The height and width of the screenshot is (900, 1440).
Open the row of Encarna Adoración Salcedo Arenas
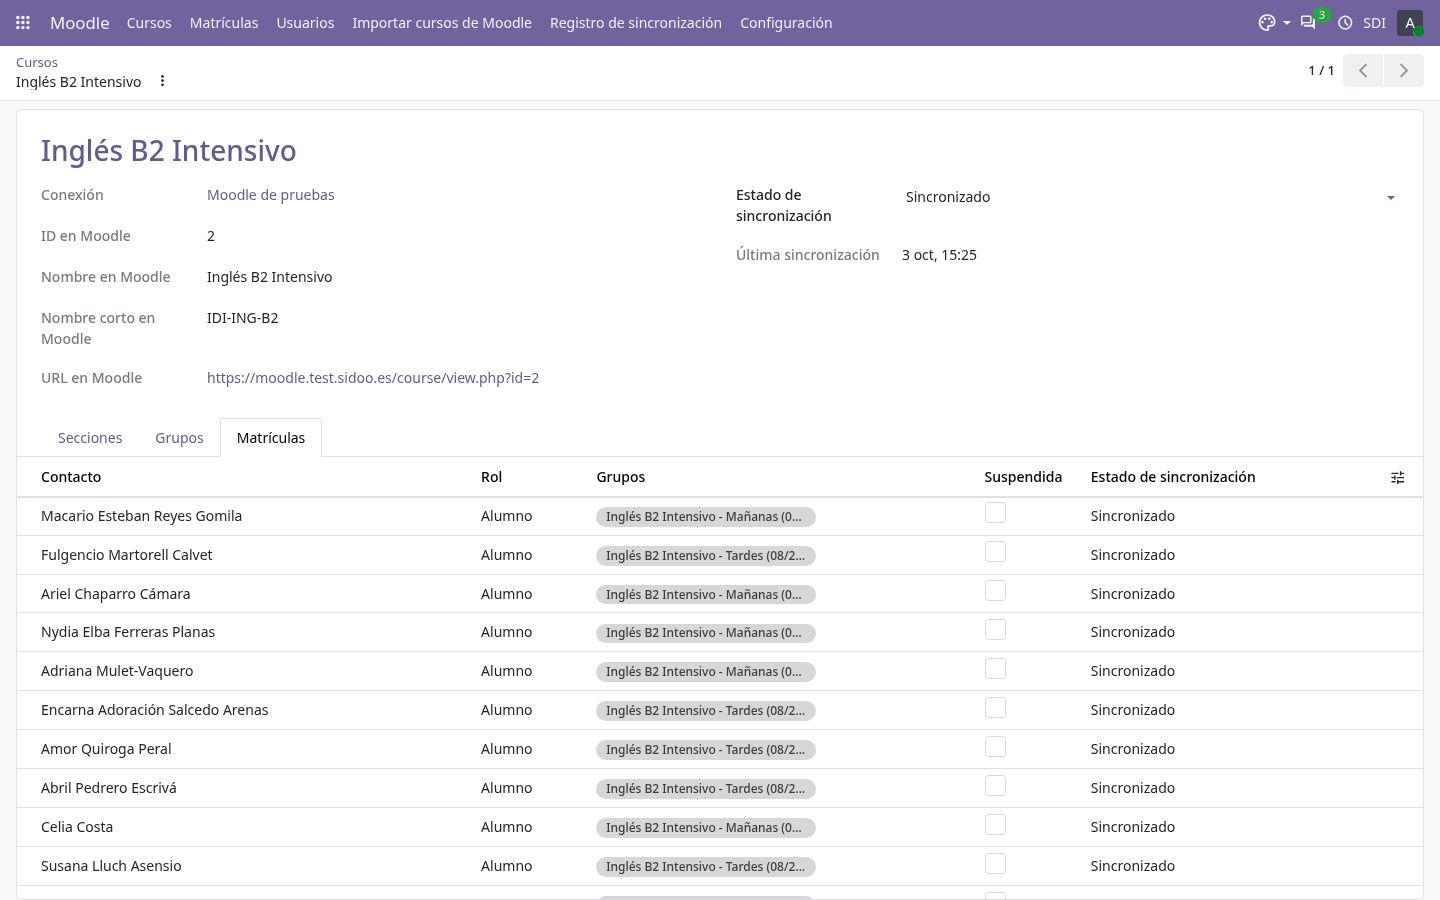720,710
